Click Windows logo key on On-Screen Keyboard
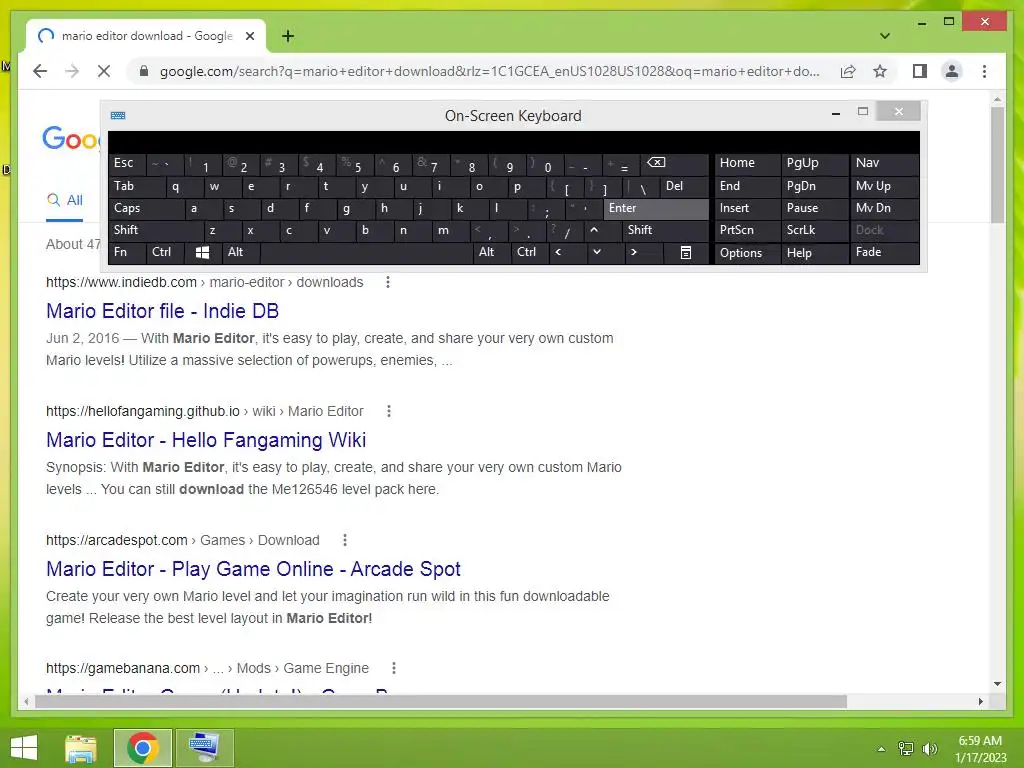Screen dimensions: 1024x768 [x=202, y=252]
